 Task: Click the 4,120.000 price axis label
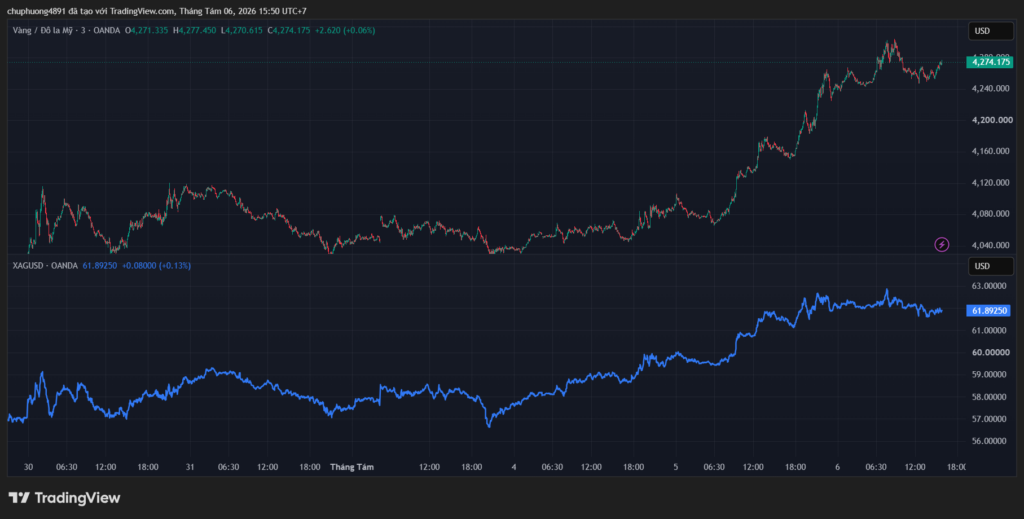(x=993, y=183)
